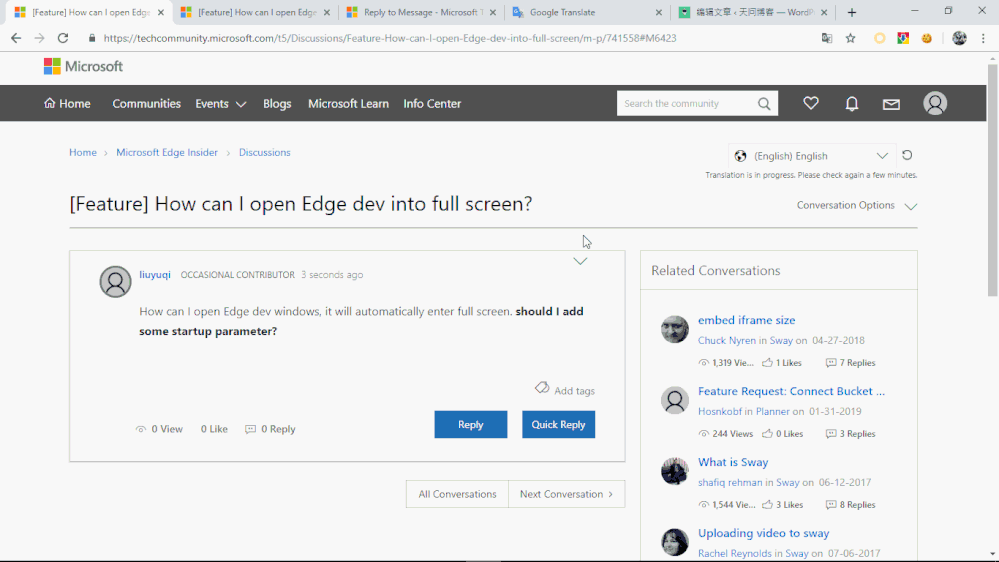This screenshot has width=999, height=562.
Task: Click Microsoft Edge Insider breadcrumb
Action: tap(167, 152)
